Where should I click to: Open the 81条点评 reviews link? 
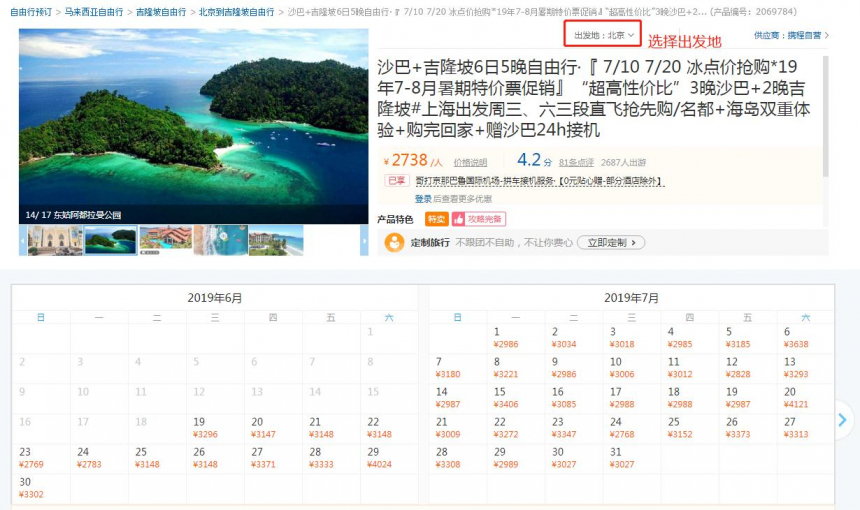point(576,162)
